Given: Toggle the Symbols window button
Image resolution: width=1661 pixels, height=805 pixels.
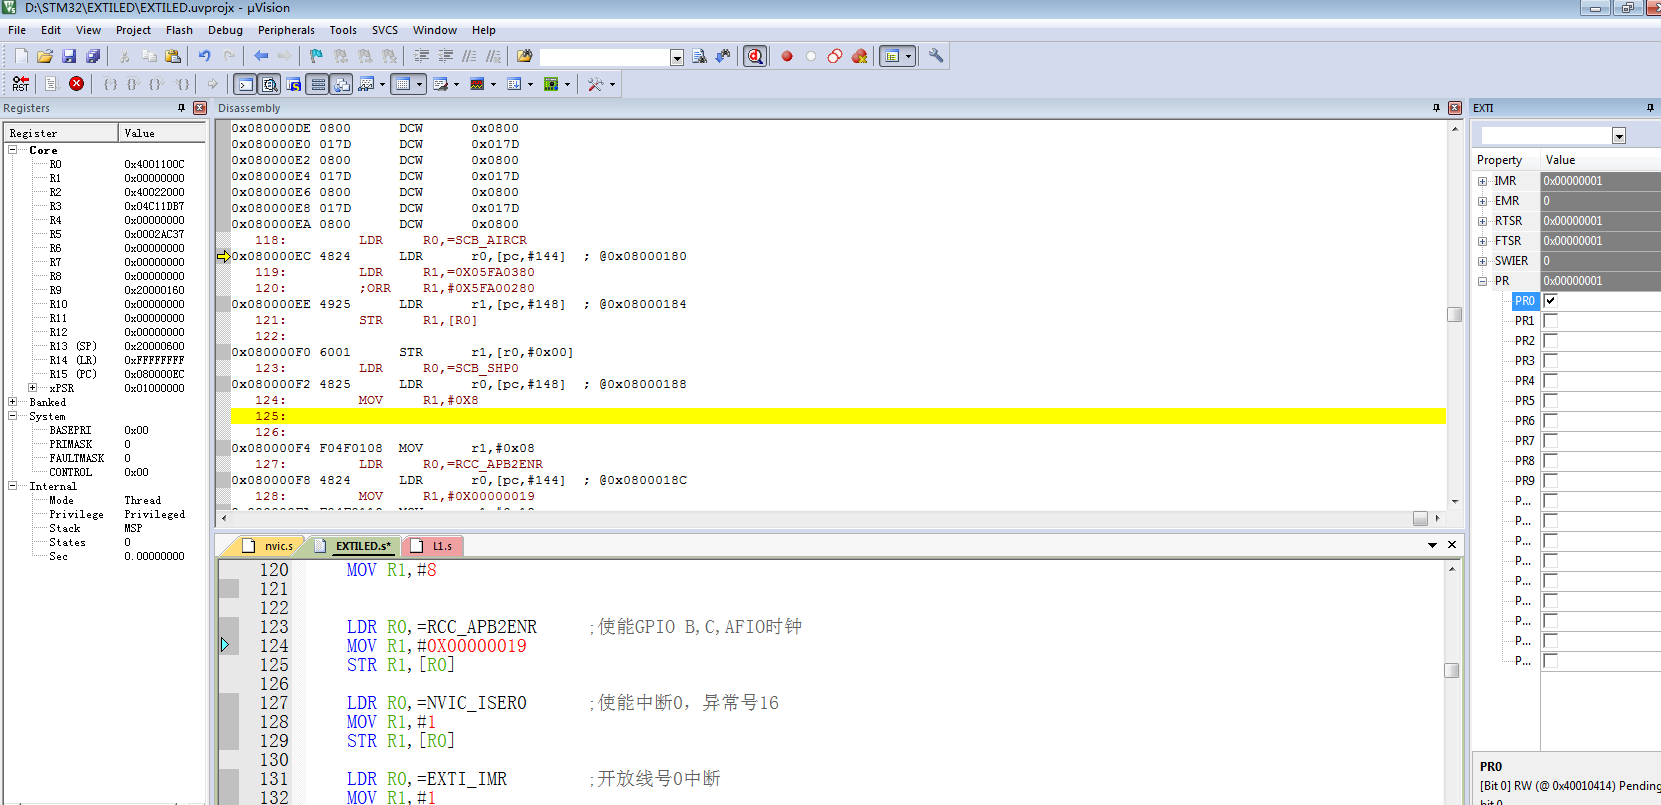Looking at the screenshot, I should pyautogui.click(x=293, y=84).
